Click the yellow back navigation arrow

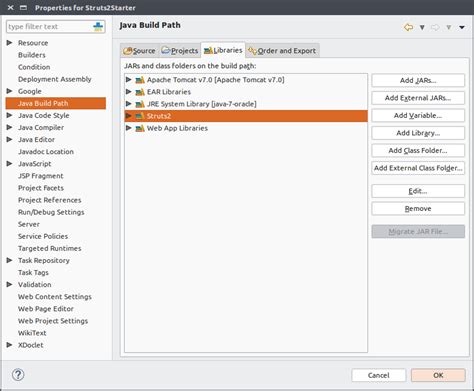click(x=408, y=27)
